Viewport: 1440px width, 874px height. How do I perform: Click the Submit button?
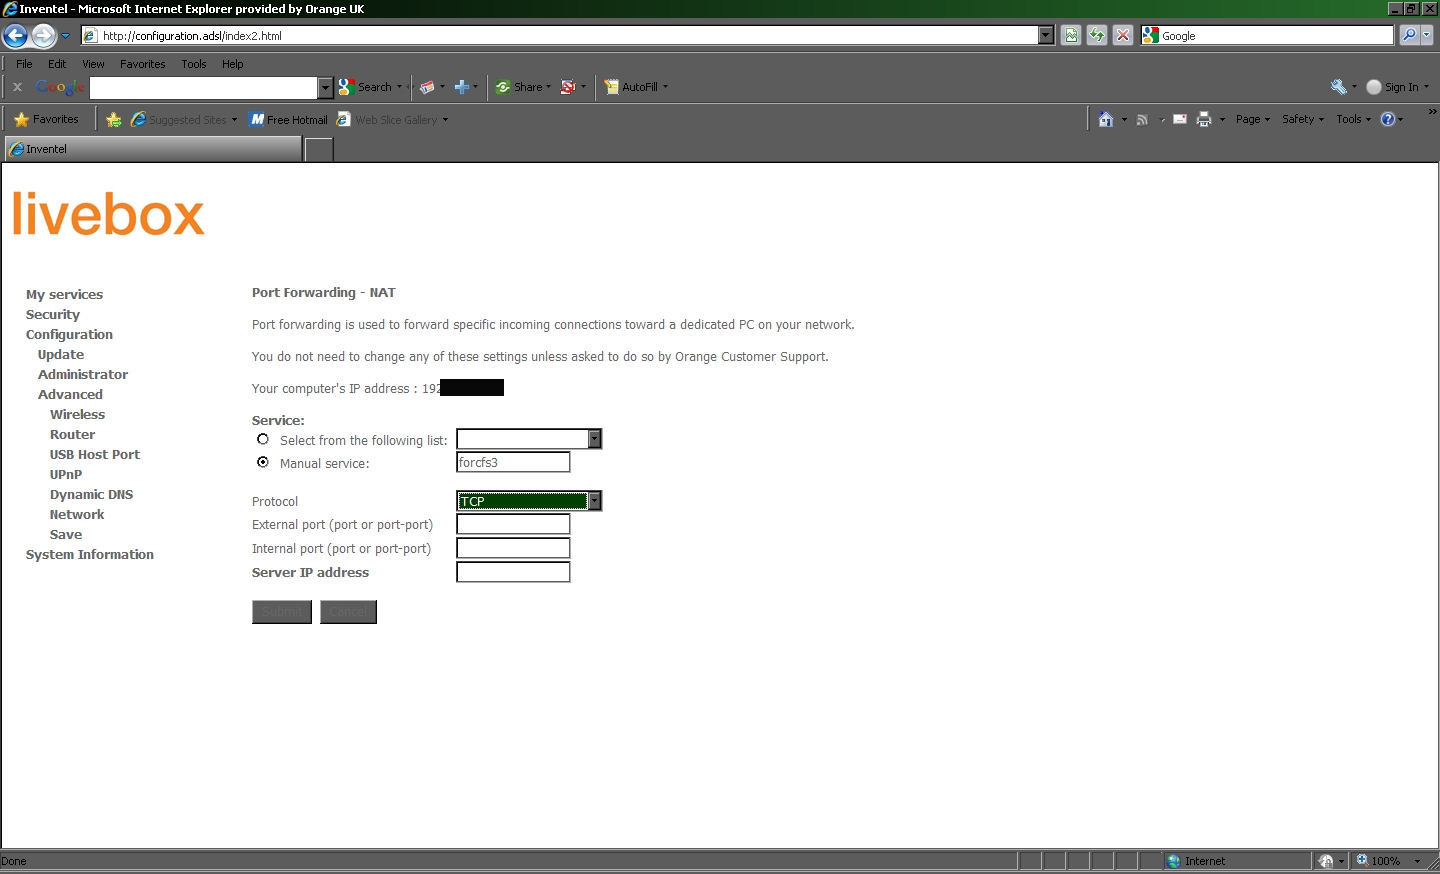282,612
